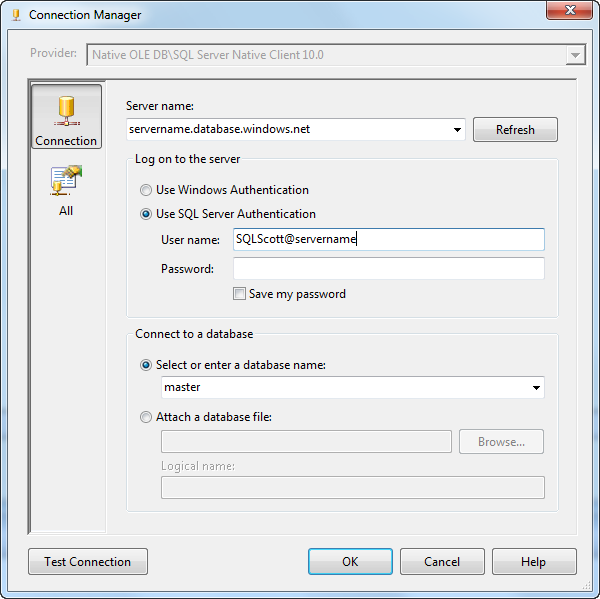Open the Connection page icon
Image resolution: width=600 pixels, height=599 pixels.
point(66,117)
